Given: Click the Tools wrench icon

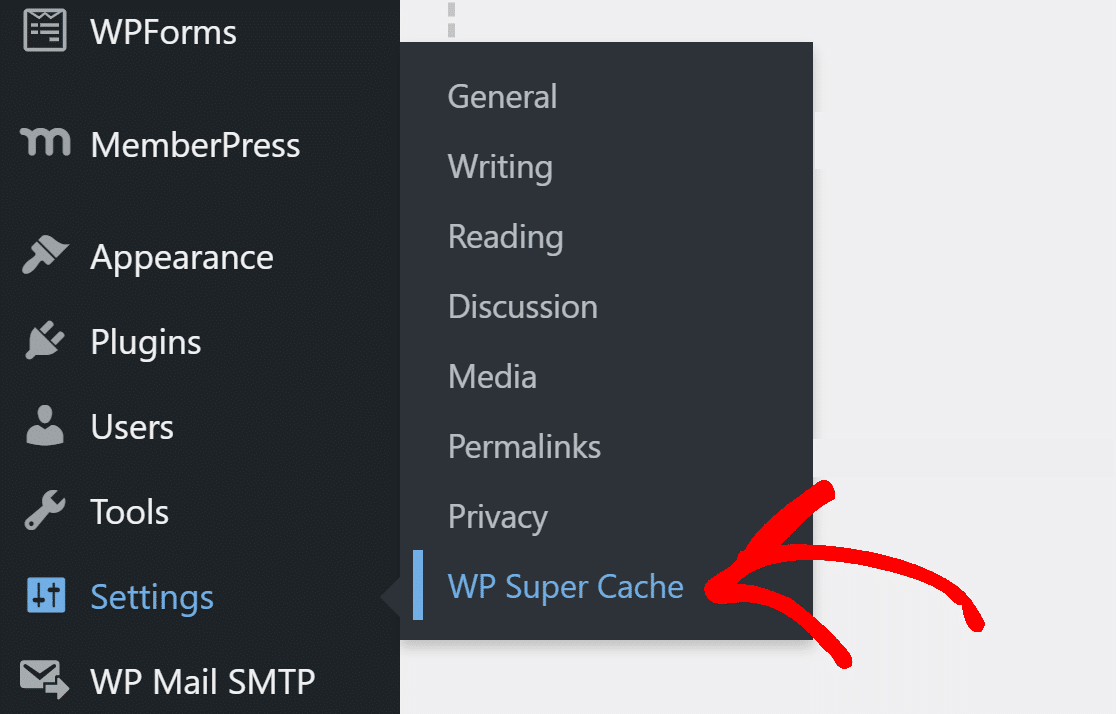Looking at the screenshot, I should click(44, 510).
